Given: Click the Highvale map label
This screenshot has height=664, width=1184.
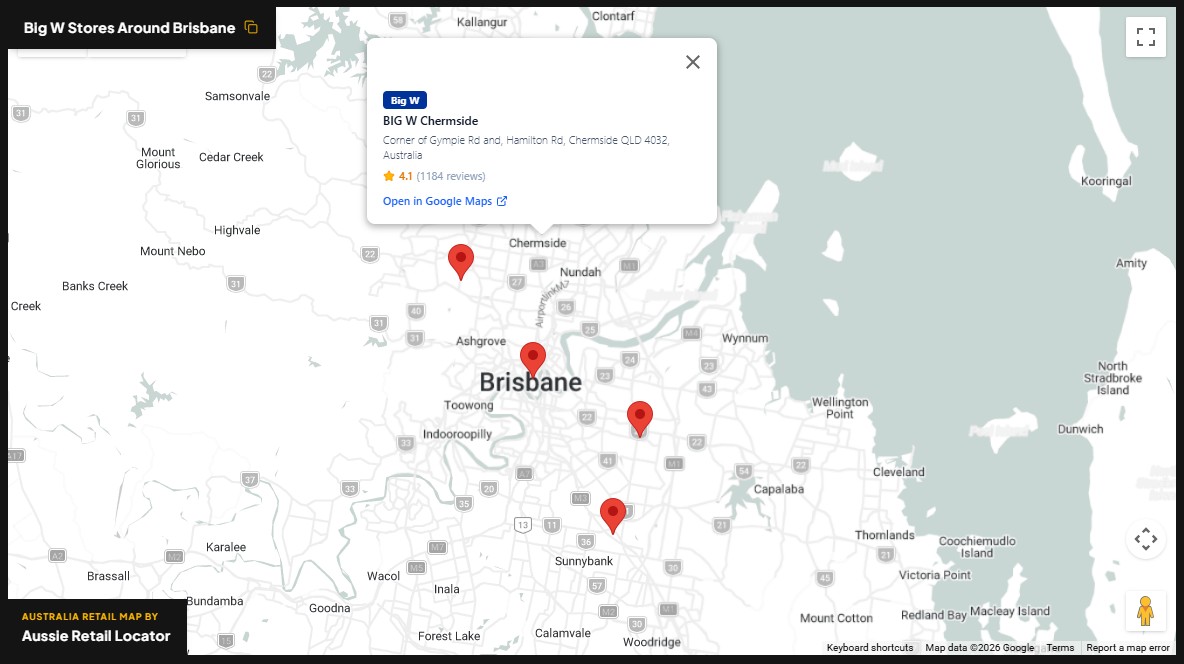Looking at the screenshot, I should coord(237,230).
